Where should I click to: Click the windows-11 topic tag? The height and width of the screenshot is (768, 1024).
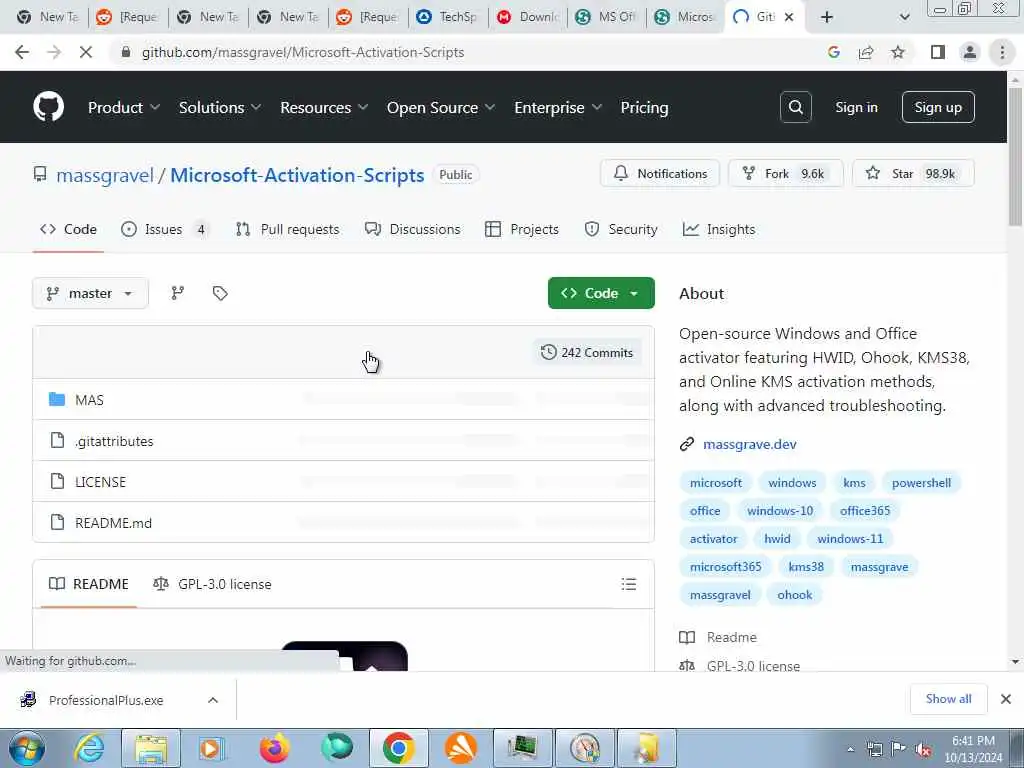[x=850, y=539]
